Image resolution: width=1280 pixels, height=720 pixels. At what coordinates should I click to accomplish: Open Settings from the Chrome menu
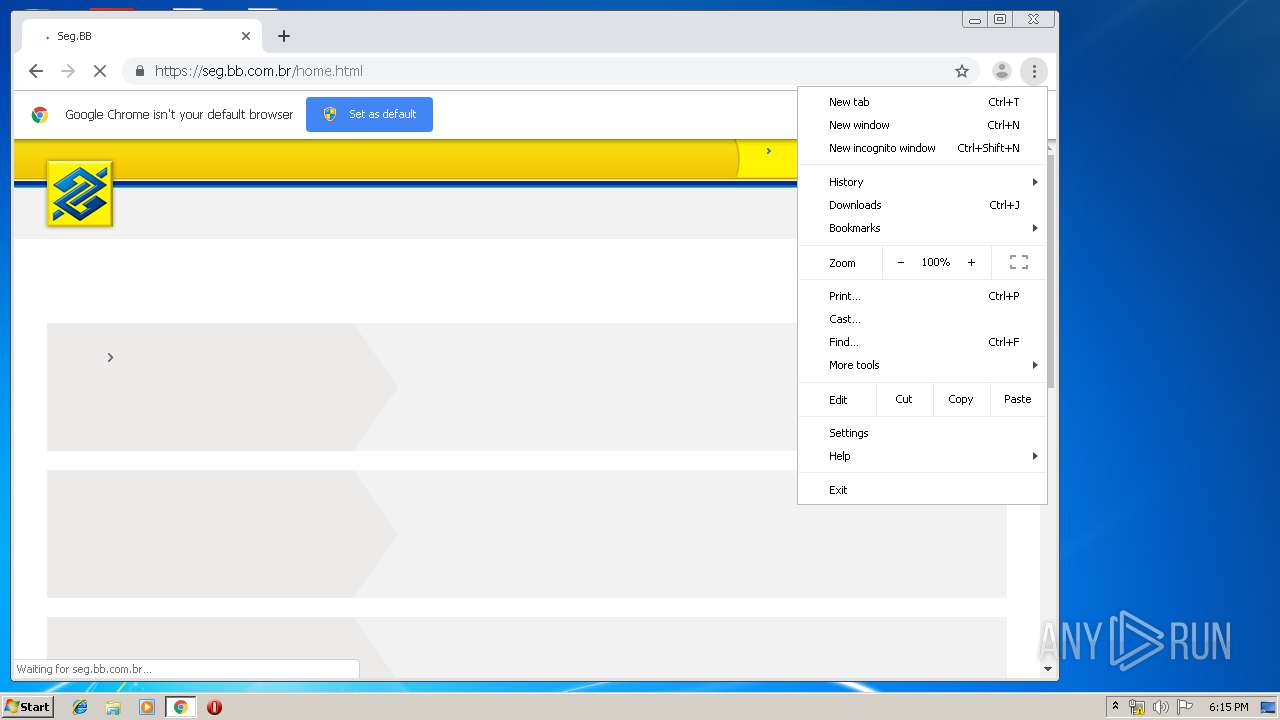[x=922, y=433]
